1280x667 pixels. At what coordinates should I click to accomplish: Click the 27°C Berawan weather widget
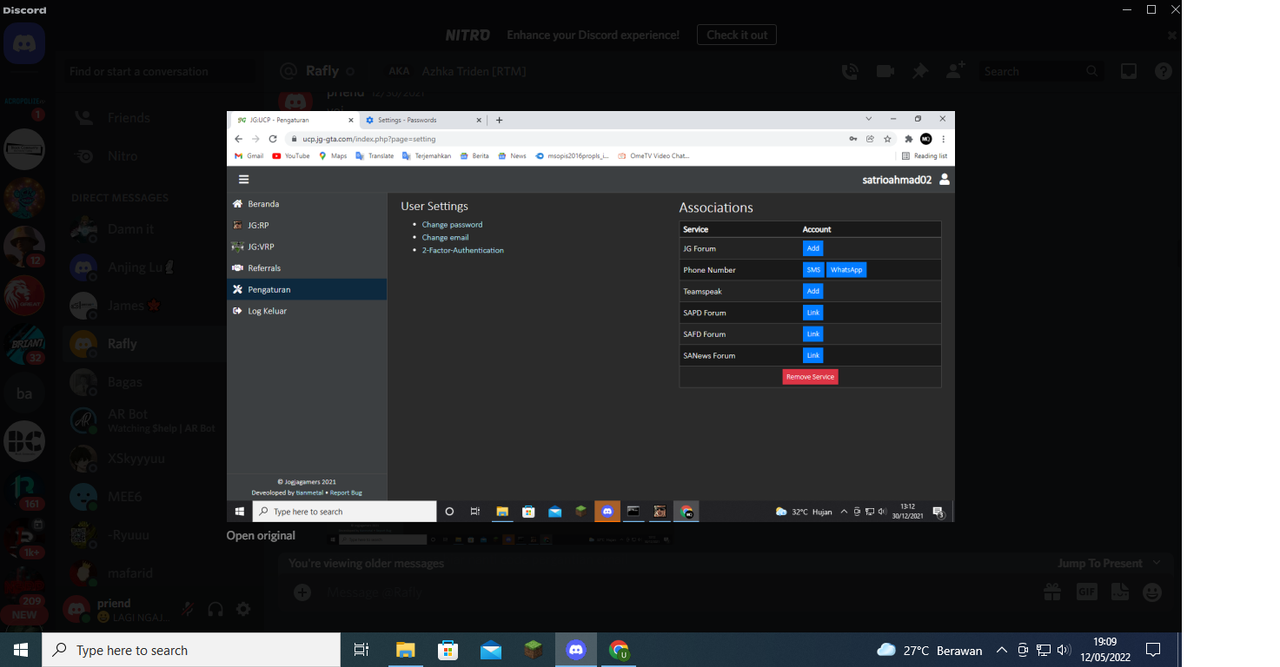coord(929,650)
